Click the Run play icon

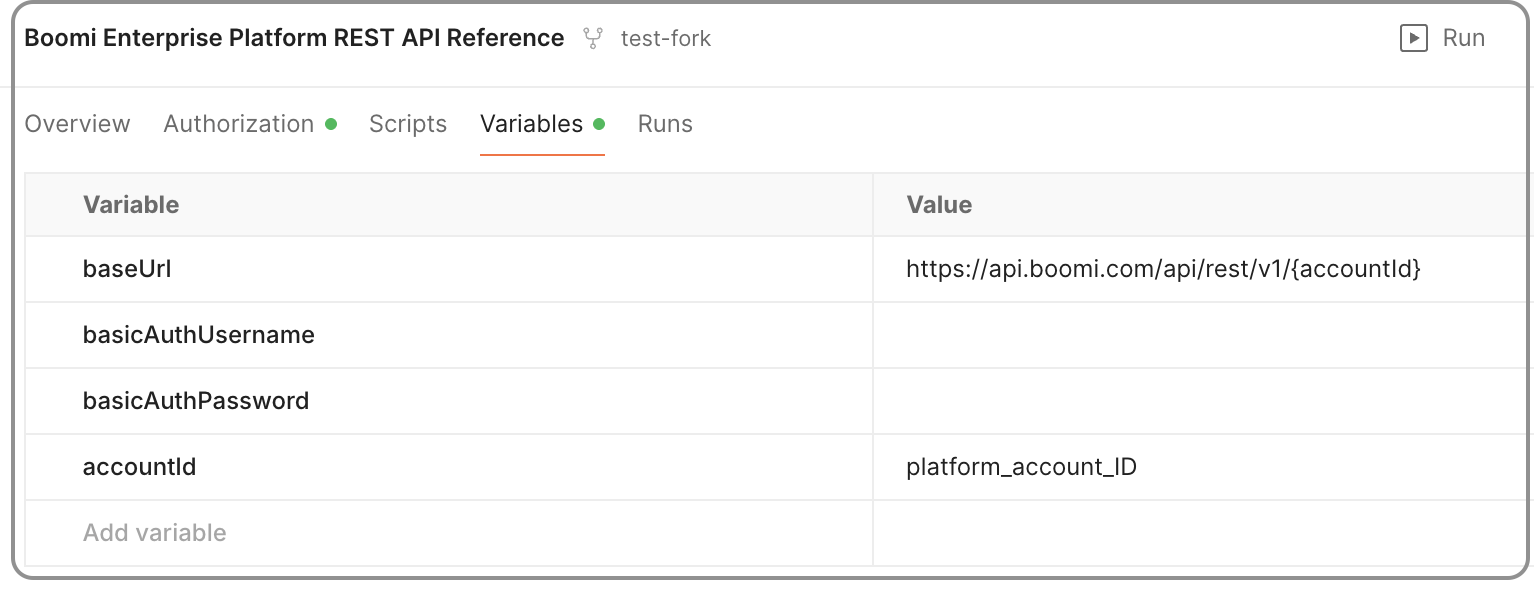[1414, 37]
